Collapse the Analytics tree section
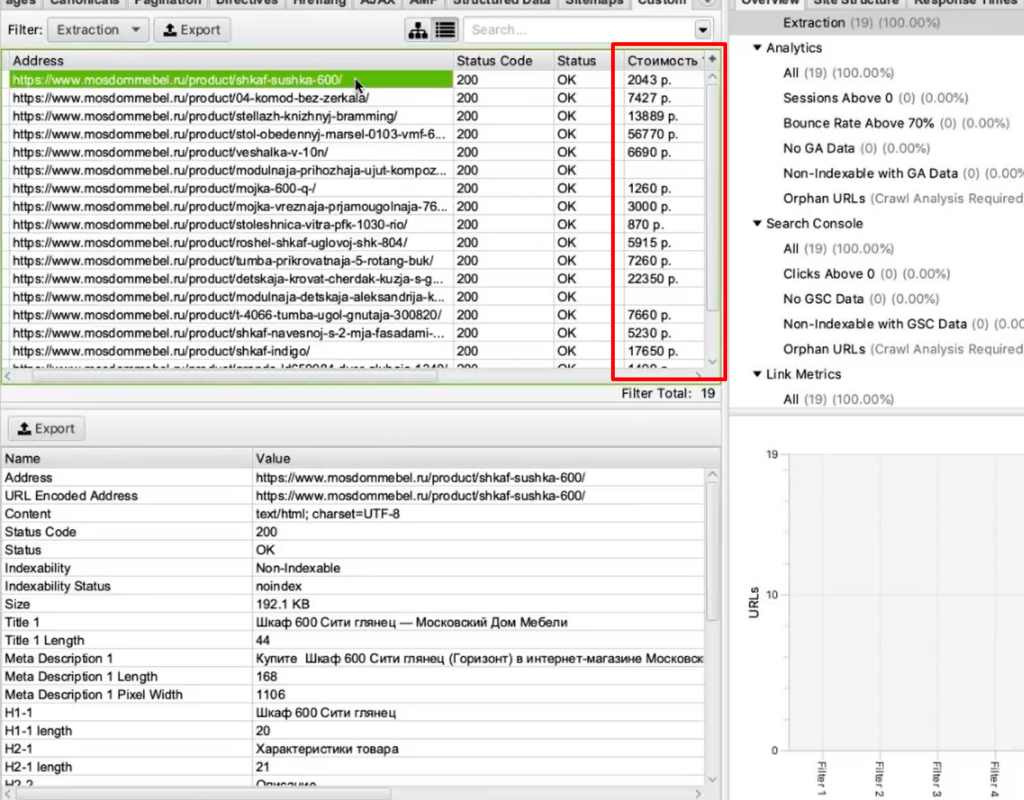The height and width of the screenshot is (800, 1024). [758, 48]
